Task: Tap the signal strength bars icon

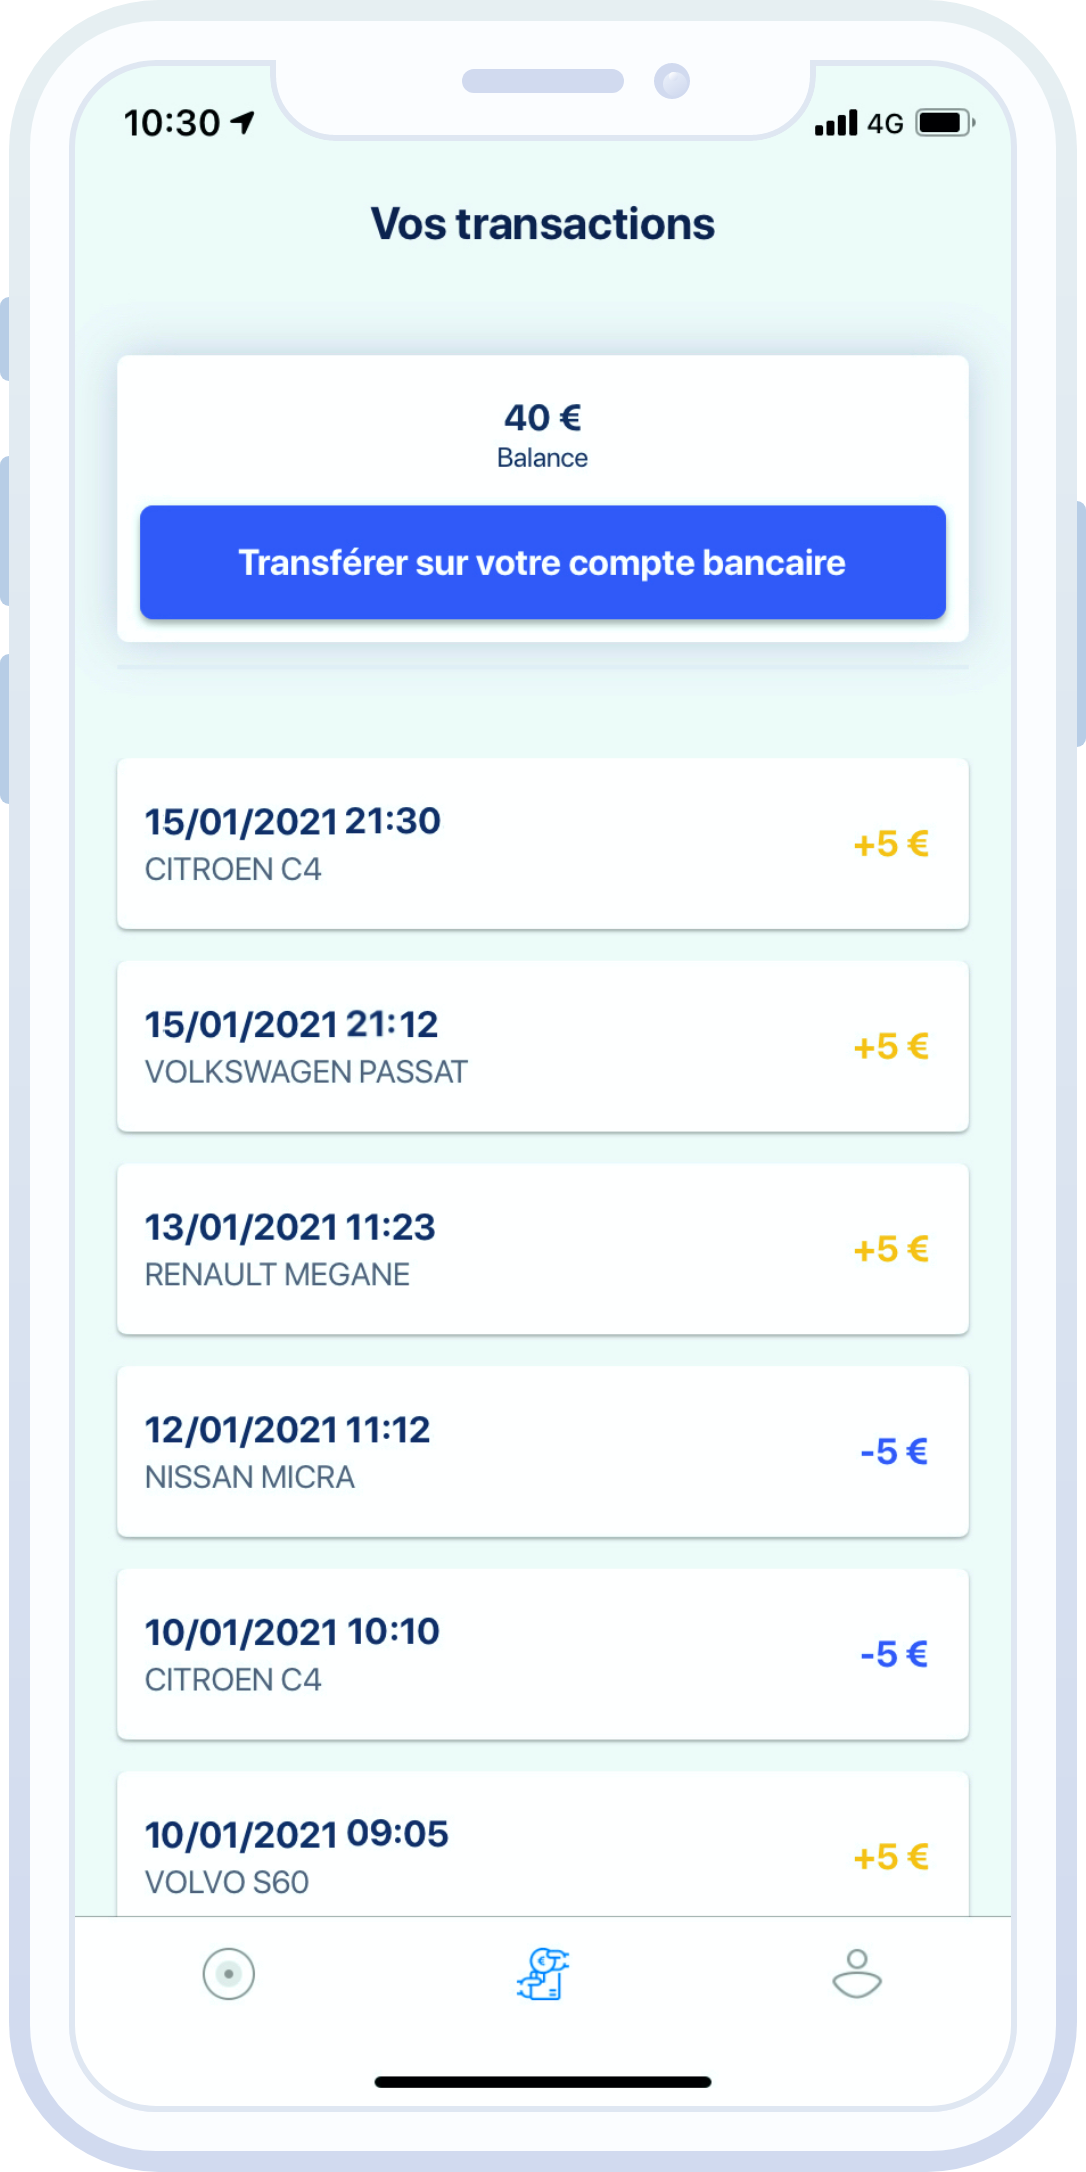Action: click(836, 123)
